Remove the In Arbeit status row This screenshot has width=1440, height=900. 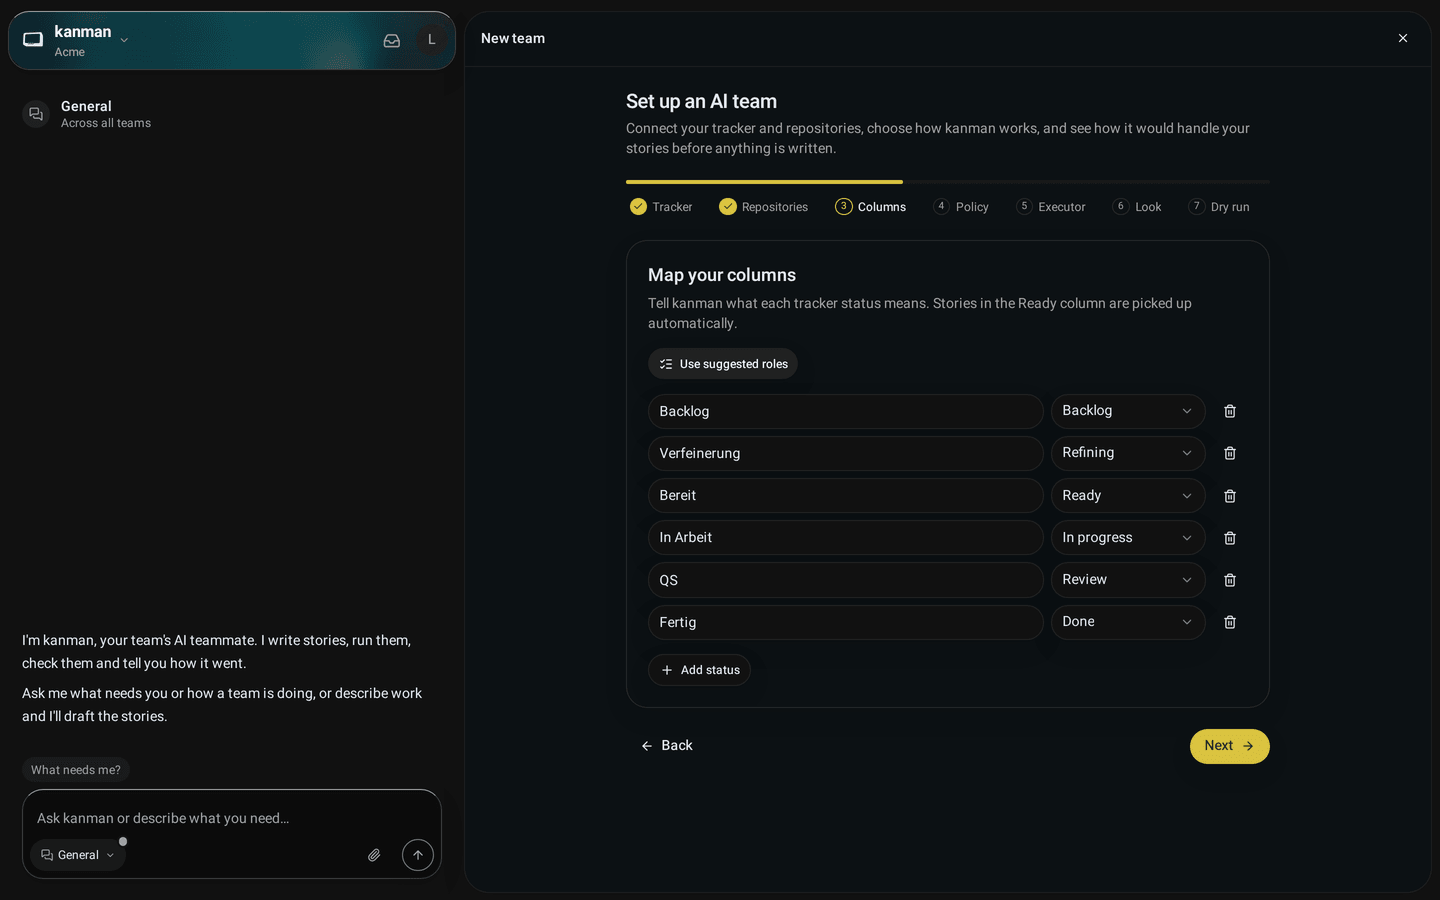coord(1230,538)
